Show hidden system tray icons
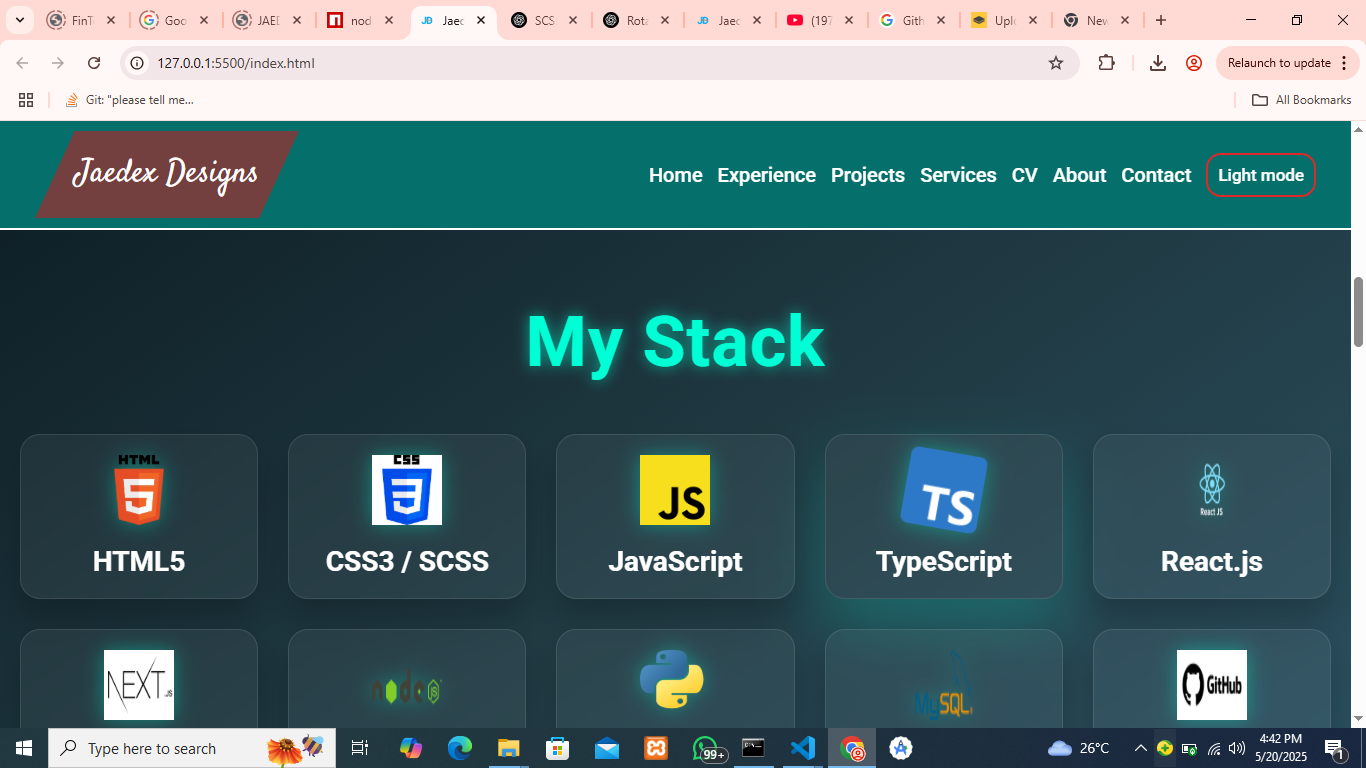 1140,748
